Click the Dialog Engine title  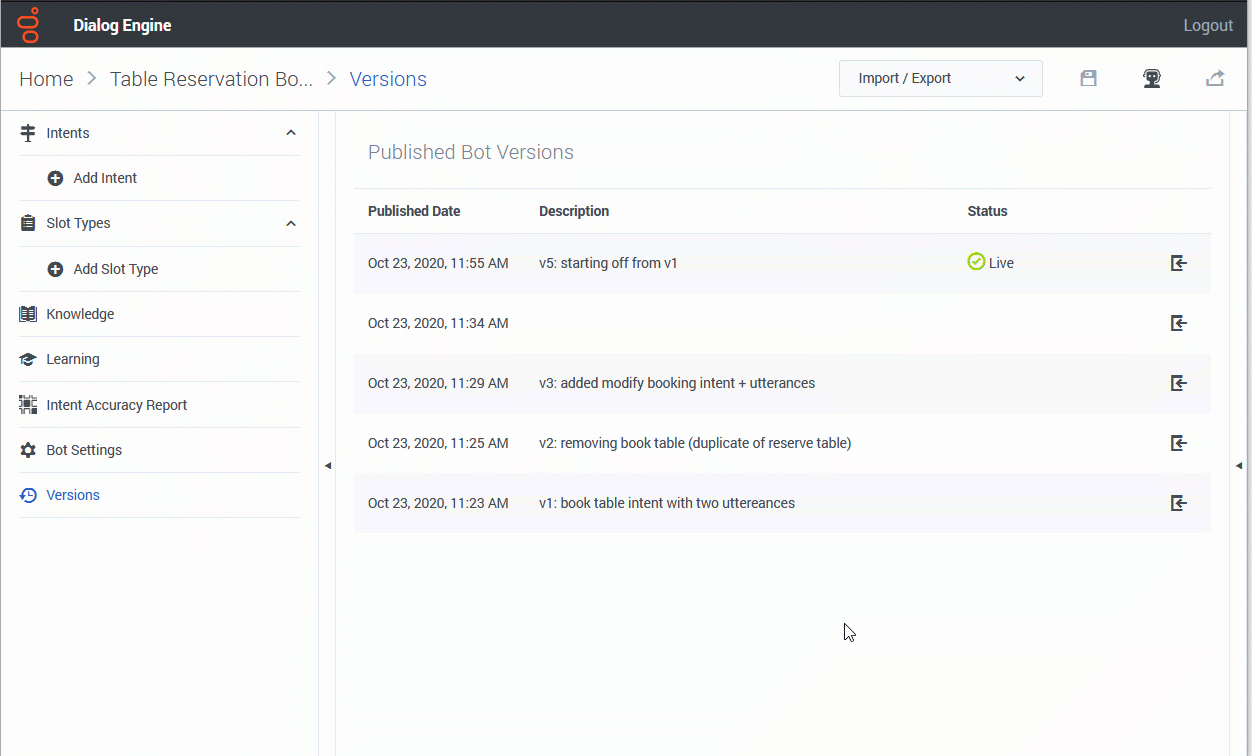click(122, 25)
